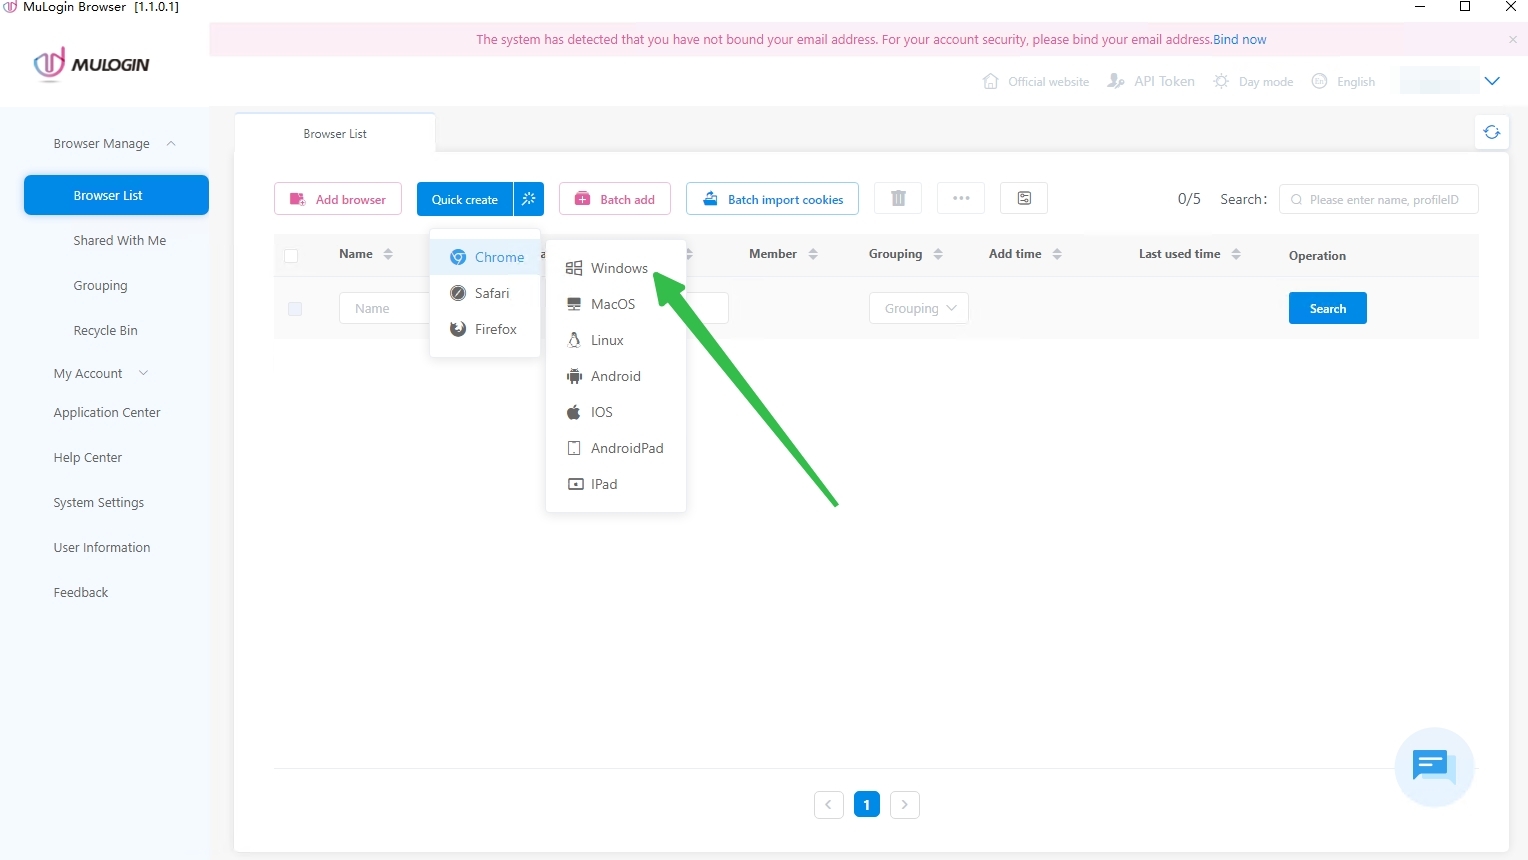The width and height of the screenshot is (1528, 860).
Task: Switch to Day mode
Action: [x=1254, y=81]
